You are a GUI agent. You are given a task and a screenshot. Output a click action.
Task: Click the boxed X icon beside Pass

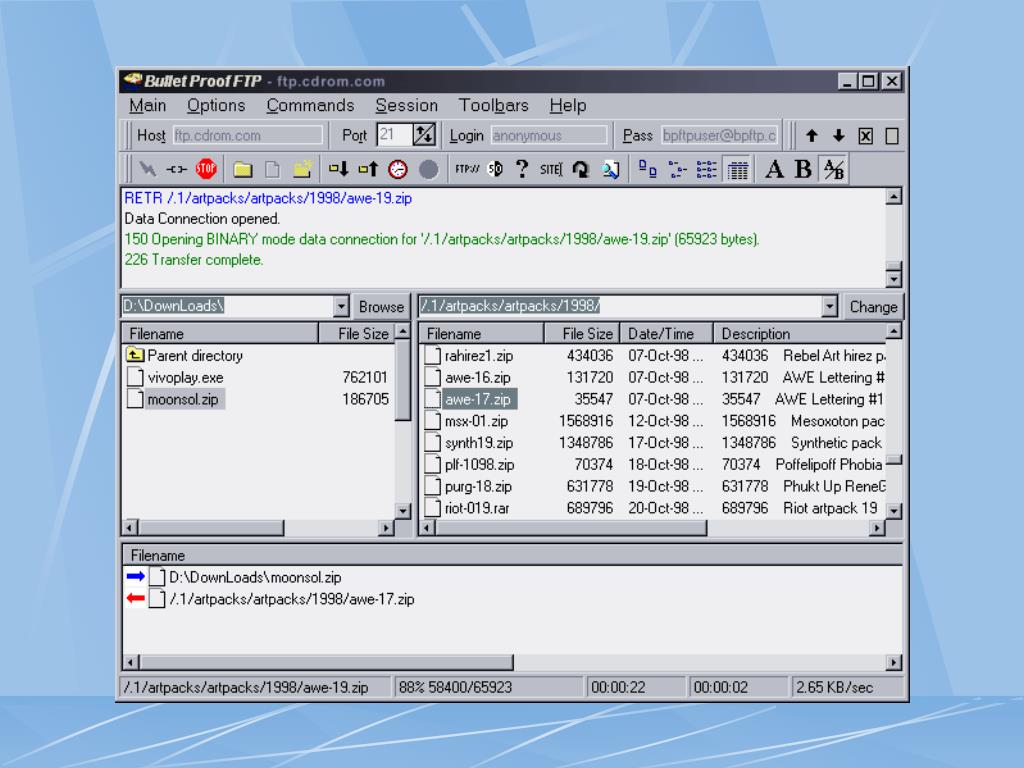click(x=865, y=136)
